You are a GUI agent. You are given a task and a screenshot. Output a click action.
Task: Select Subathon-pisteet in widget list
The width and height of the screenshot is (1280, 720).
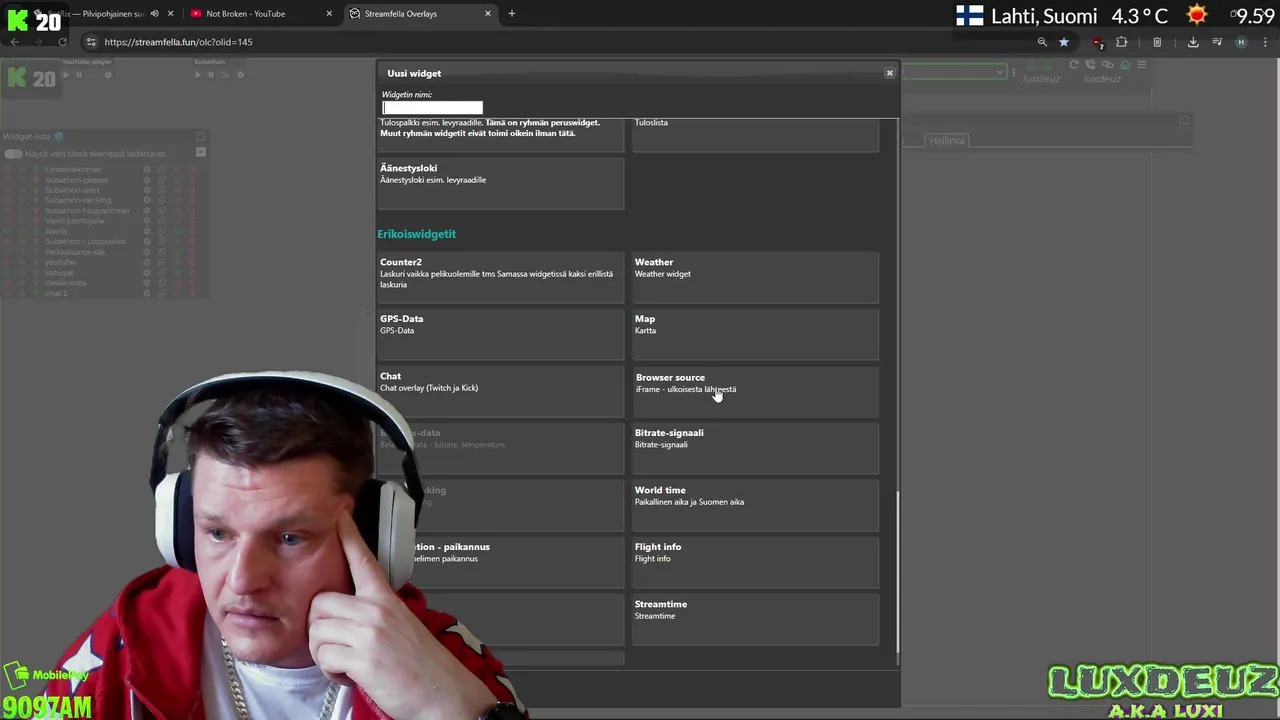76,180
